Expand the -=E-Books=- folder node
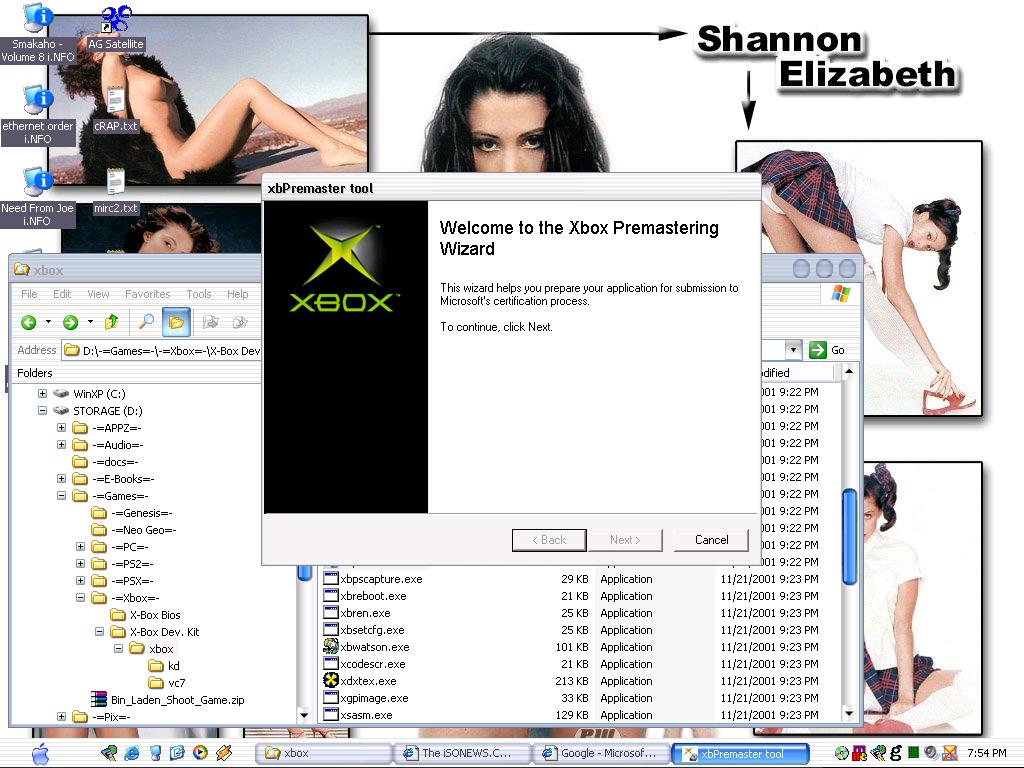The image size is (1024, 768). (x=61, y=479)
